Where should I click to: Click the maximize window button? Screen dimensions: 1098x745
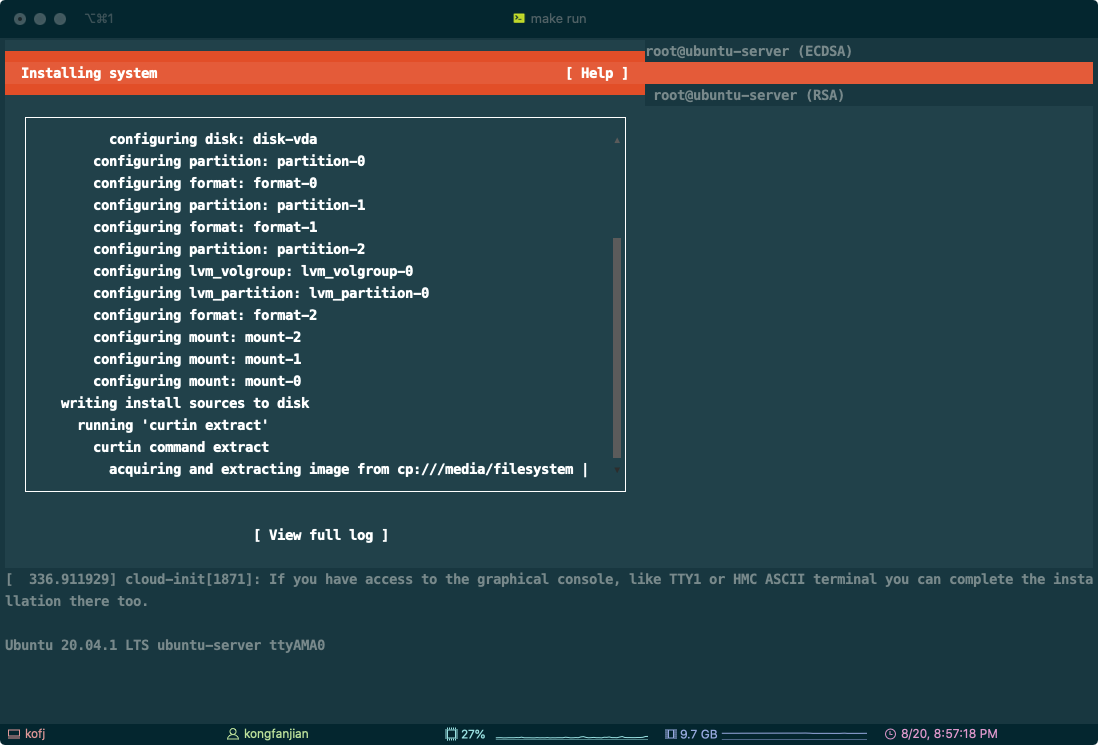coord(60,19)
